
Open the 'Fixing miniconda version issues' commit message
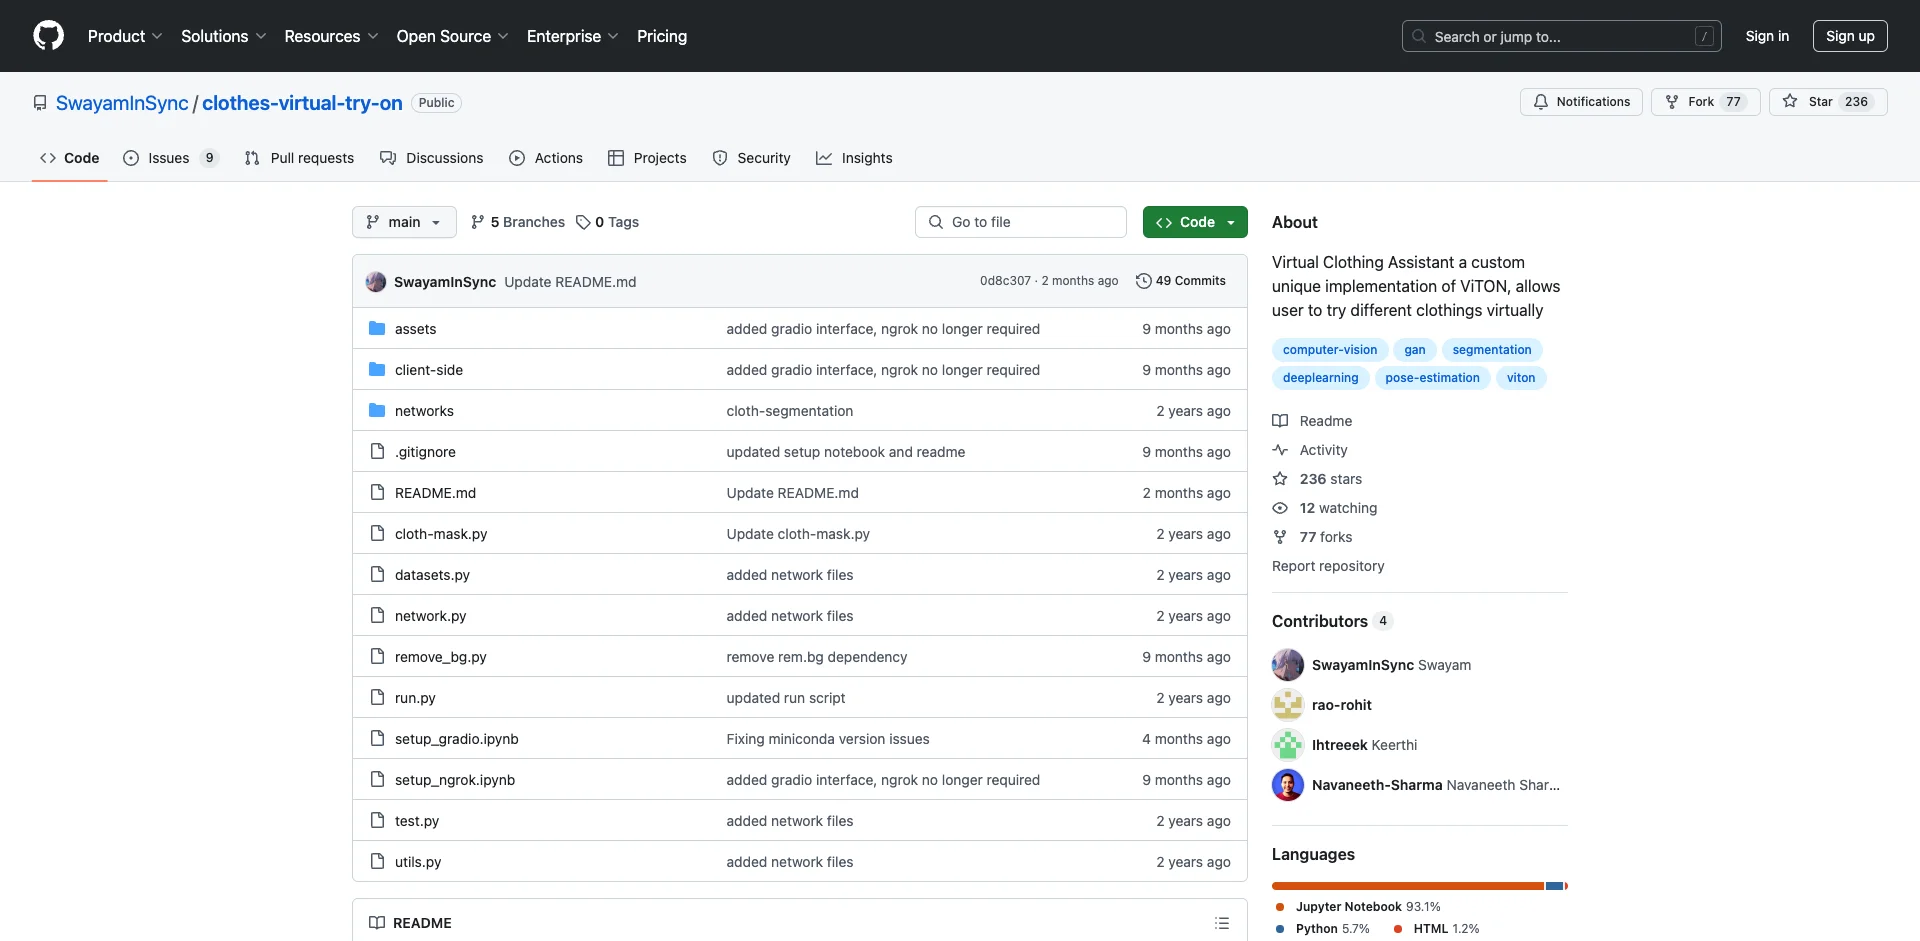click(x=828, y=739)
